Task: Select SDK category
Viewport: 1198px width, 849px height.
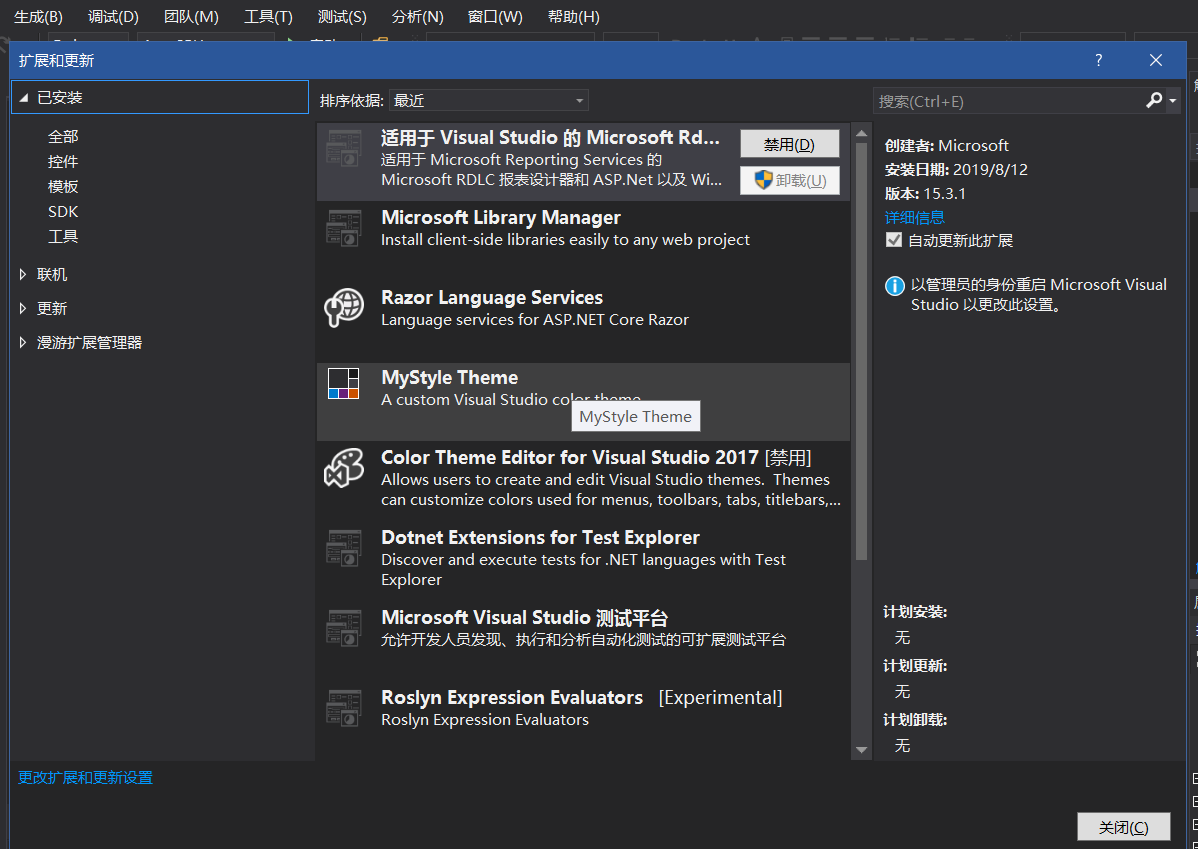Action: [63, 212]
